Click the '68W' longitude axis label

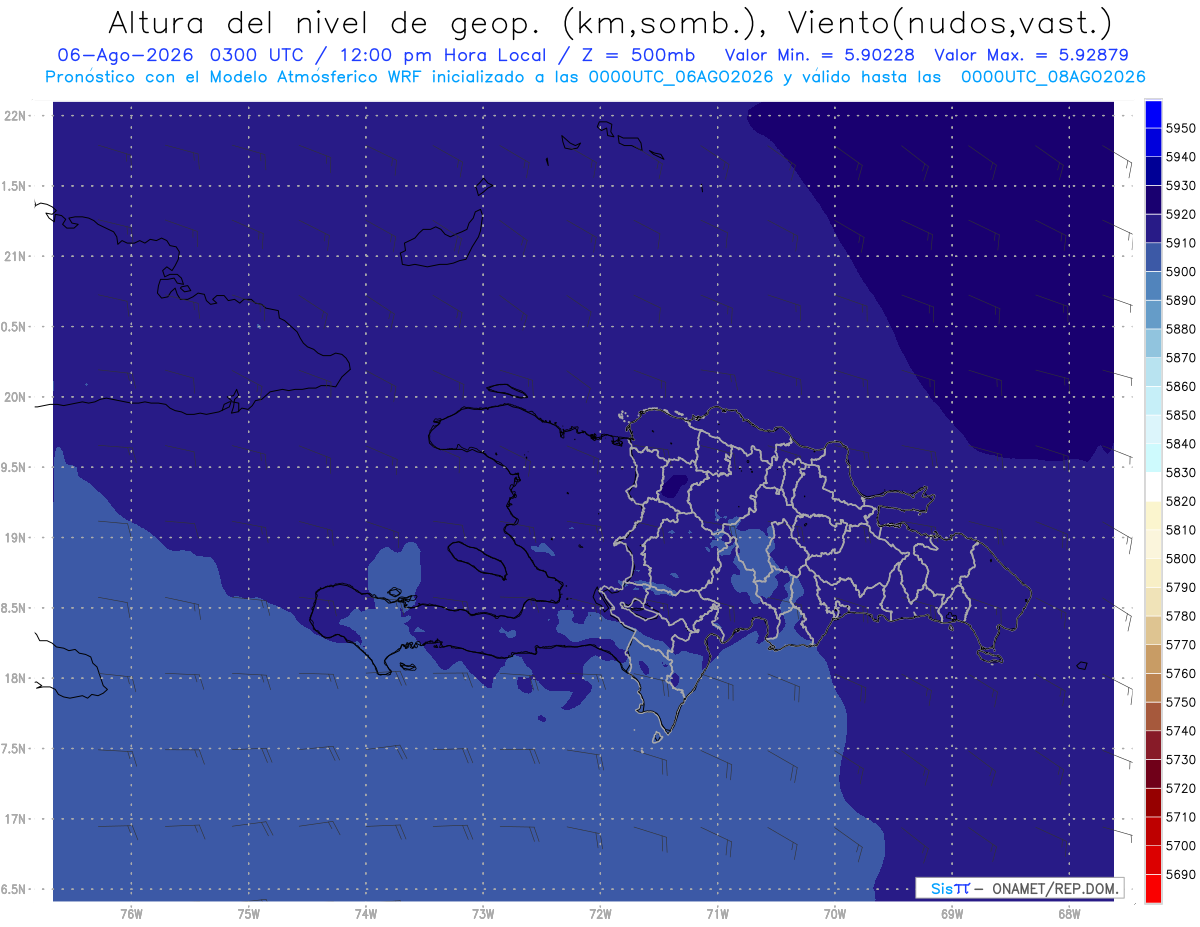1069,913
